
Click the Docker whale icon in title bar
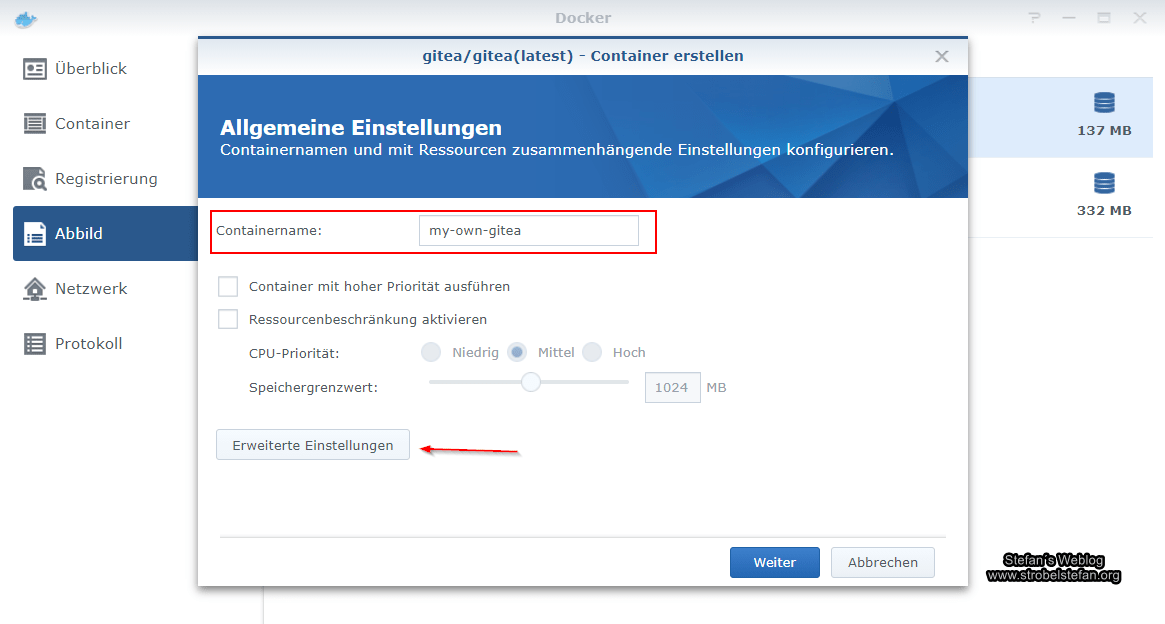tap(27, 18)
